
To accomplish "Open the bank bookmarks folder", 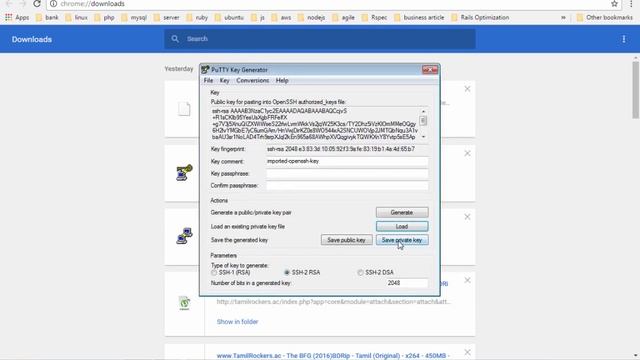I will coord(47,18).
